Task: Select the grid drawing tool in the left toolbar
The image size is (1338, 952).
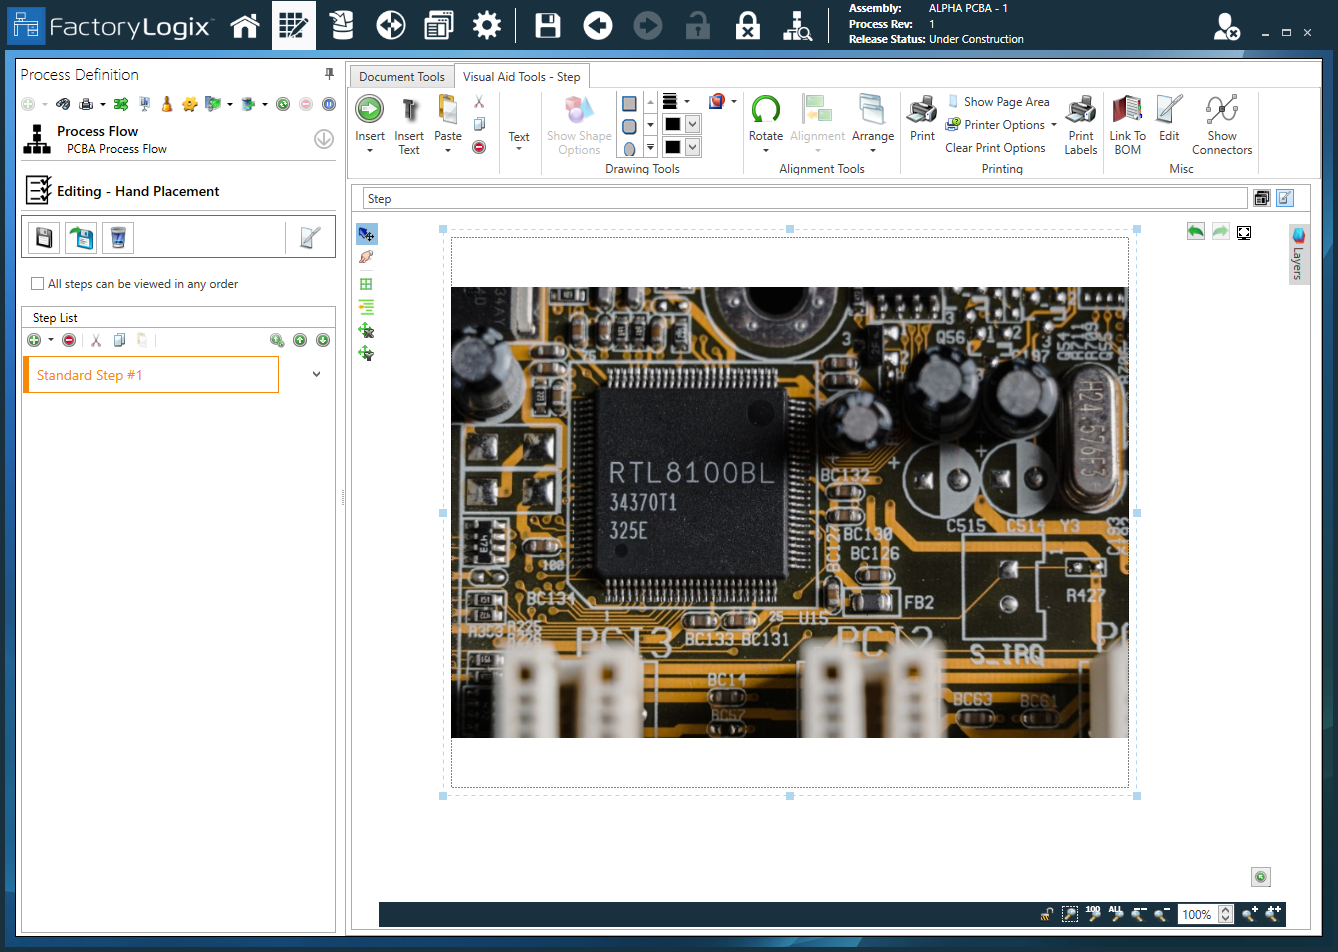Action: [x=366, y=283]
